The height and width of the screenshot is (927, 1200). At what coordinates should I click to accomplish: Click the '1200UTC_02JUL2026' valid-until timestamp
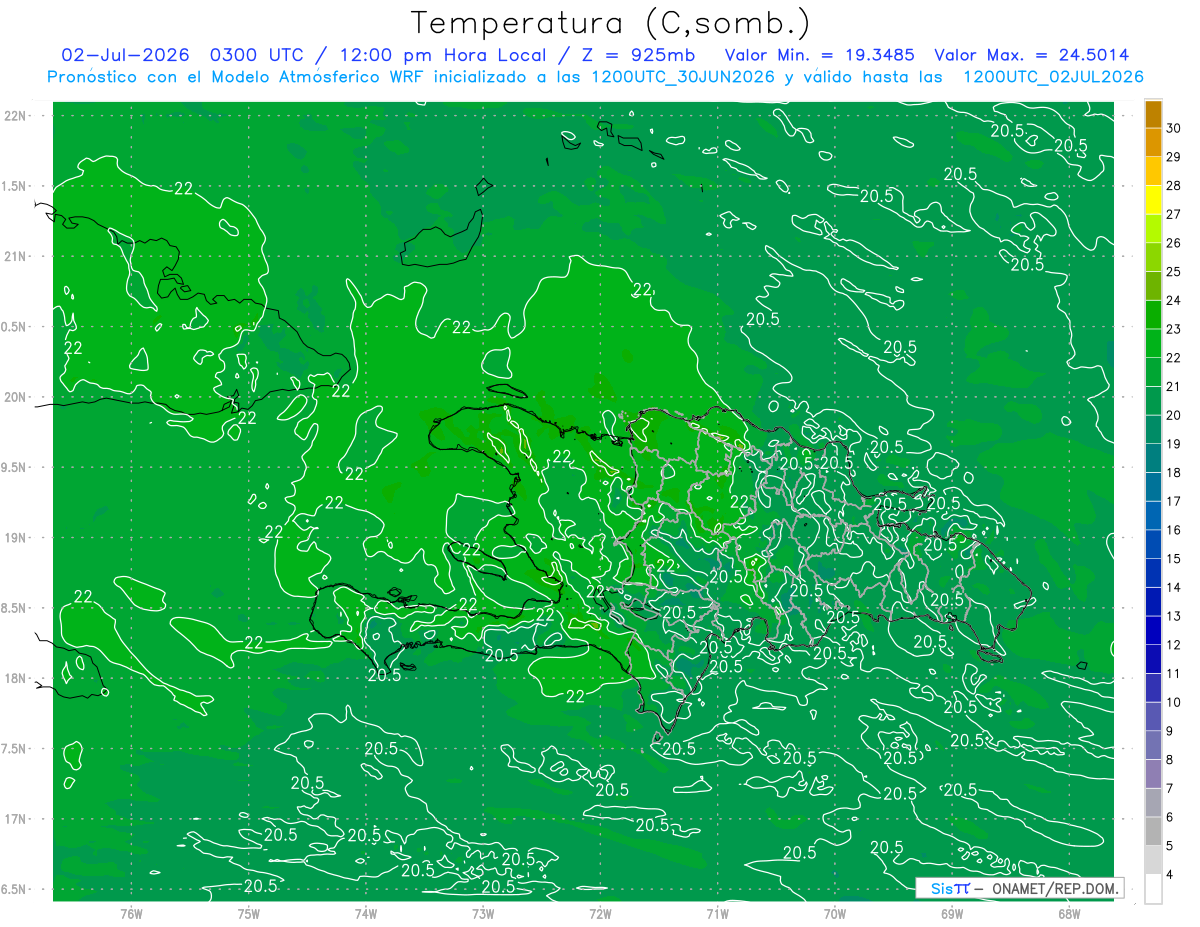[x=1053, y=77]
